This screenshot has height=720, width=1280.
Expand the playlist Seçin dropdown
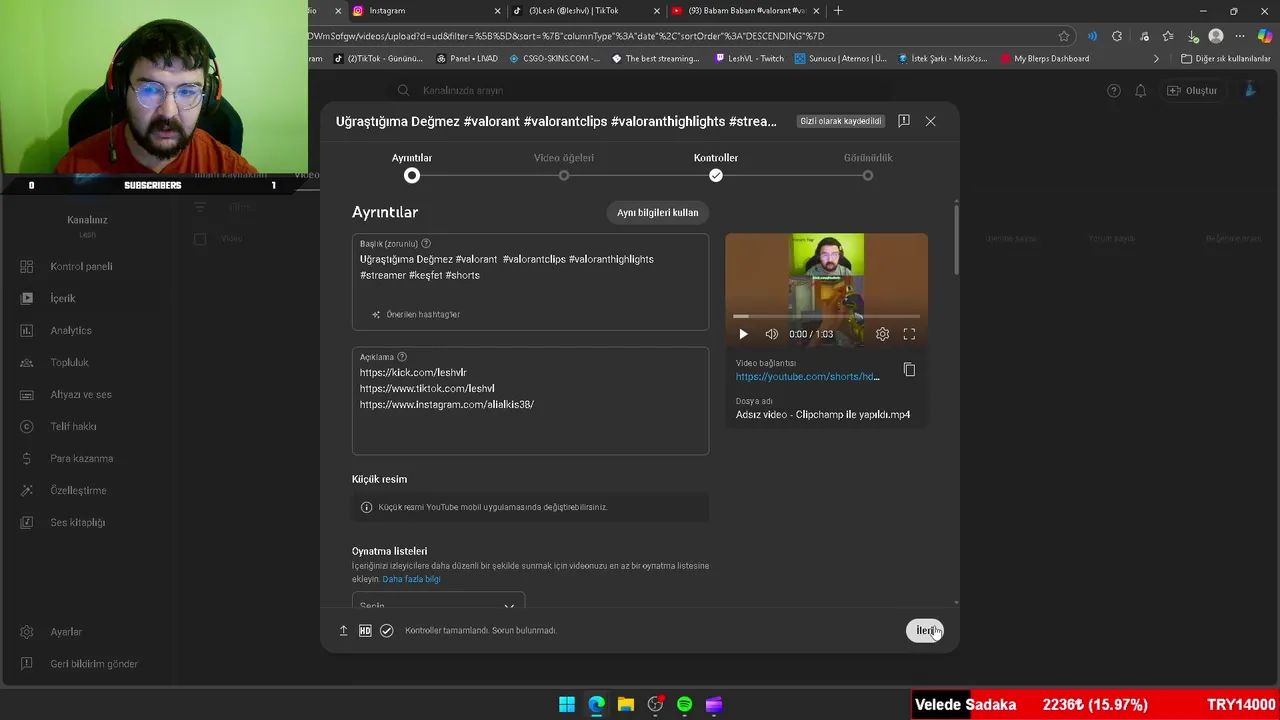pyautogui.click(x=438, y=605)
